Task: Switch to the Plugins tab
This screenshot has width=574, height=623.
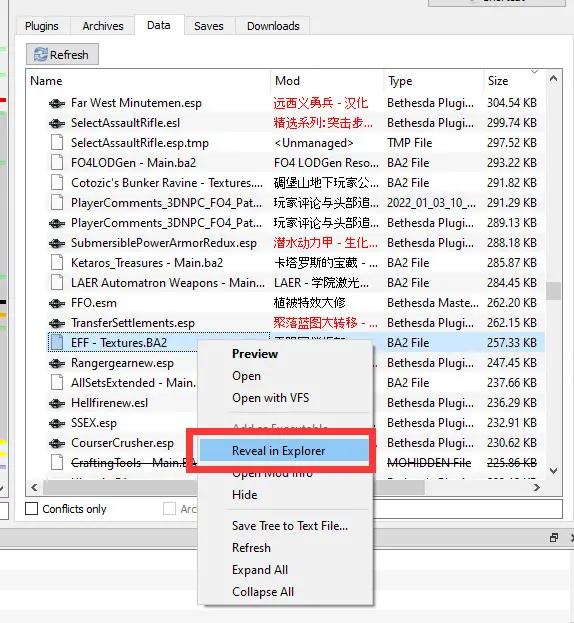Action: (x=42, y=26)
